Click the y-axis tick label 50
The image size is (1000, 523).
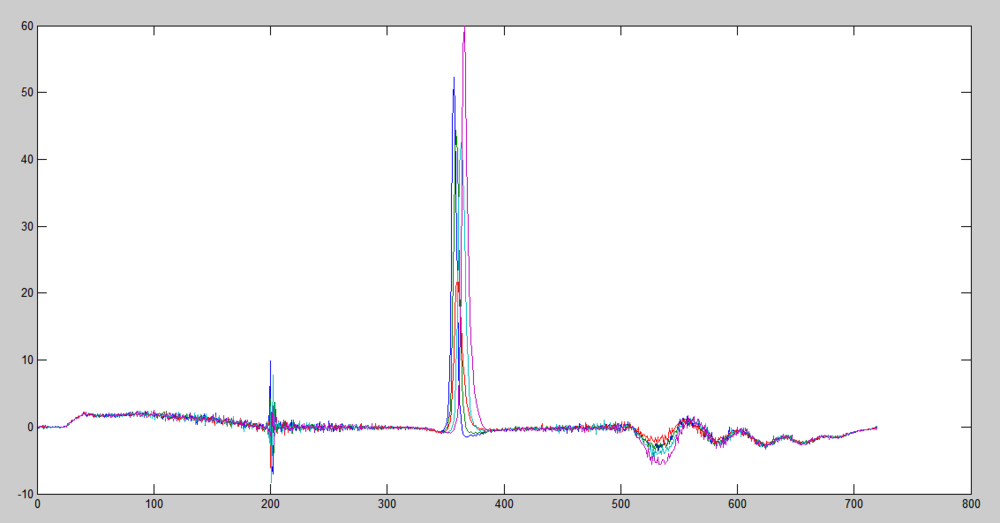pyautogui.click(x=28, y=93)
